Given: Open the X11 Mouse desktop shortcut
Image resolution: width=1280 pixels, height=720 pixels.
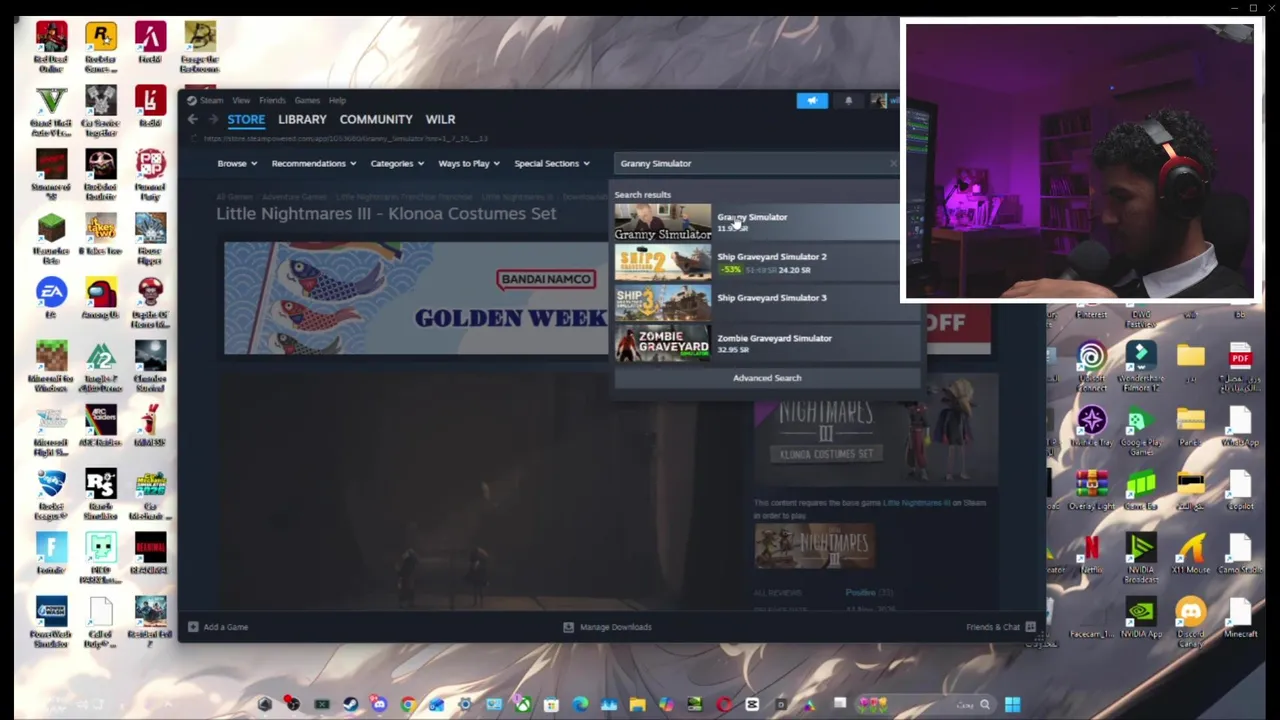Looking at the screenshot, I should (x=1191, y=554).
